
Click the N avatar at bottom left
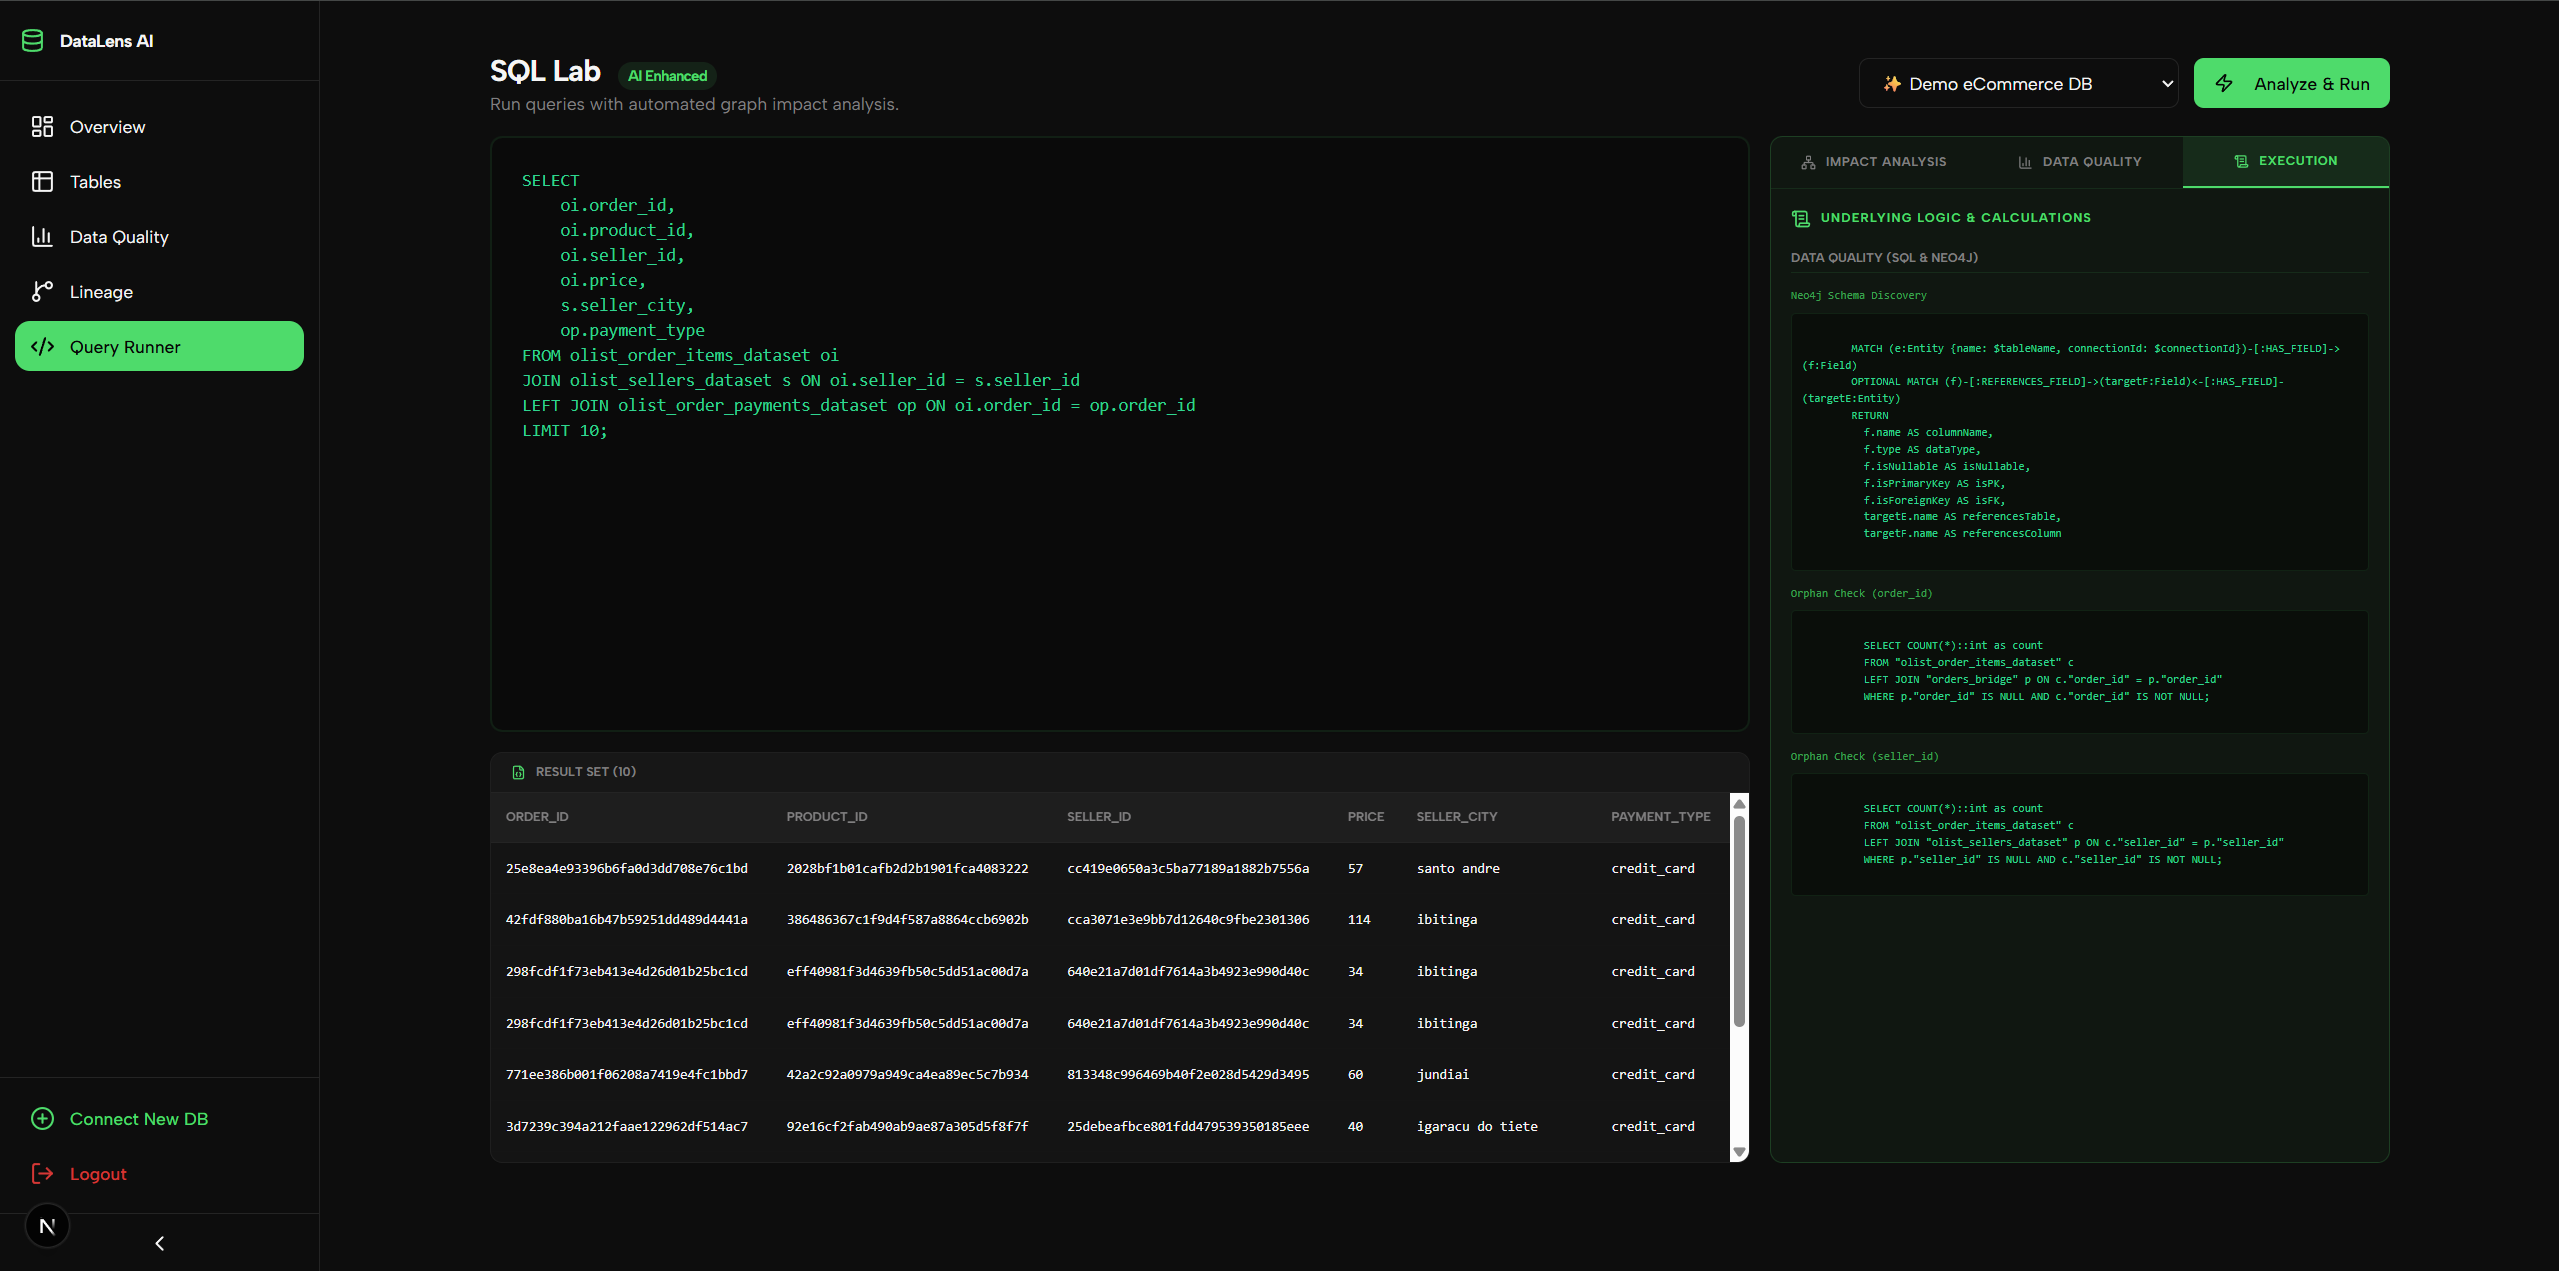point(47,1224)
